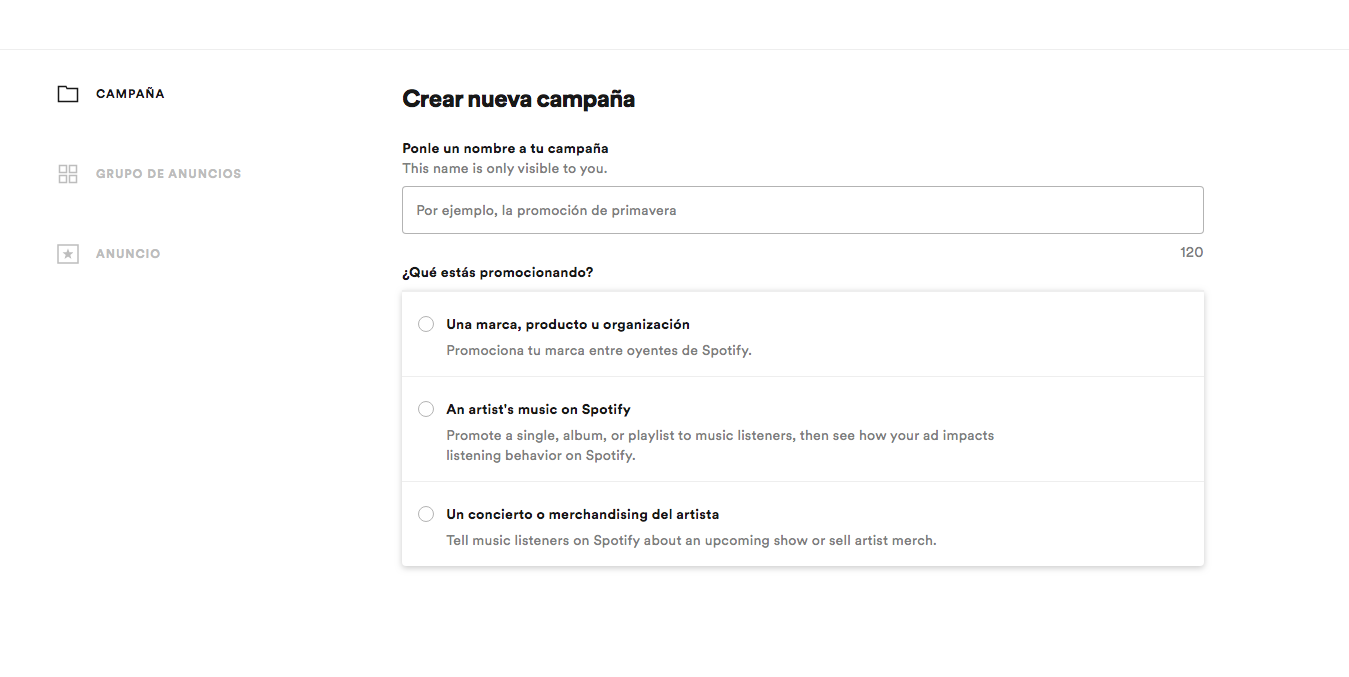Click the folder icon beside Campaña
This screenshot has height=677, width=1349.
[x=68, y=94]
